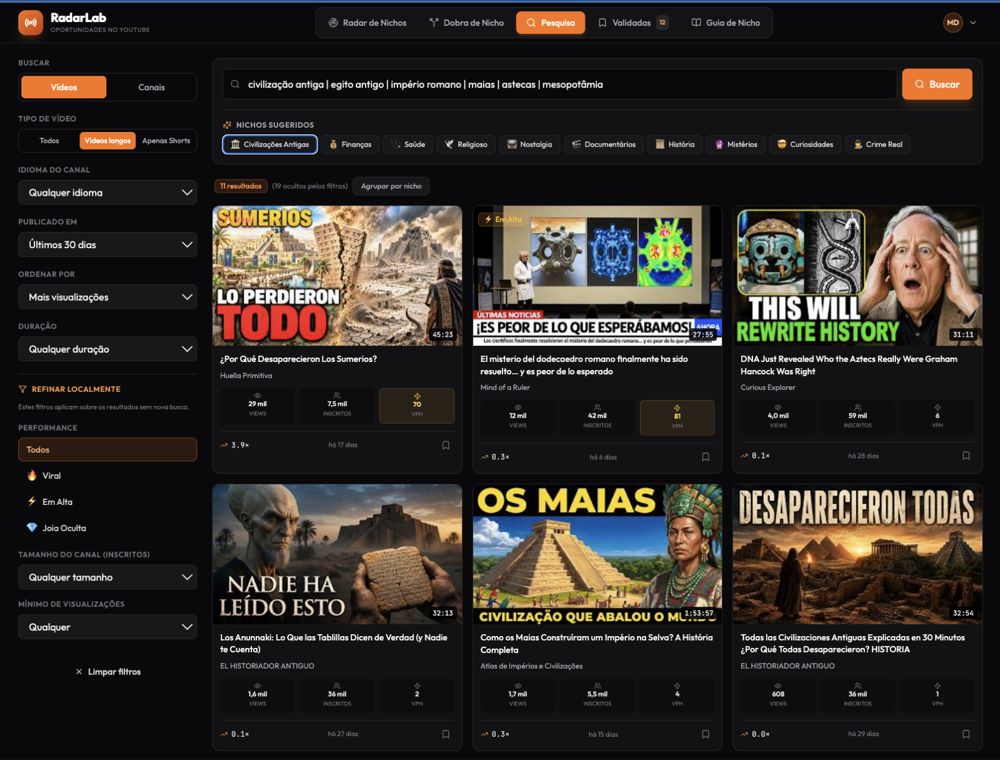
Task: Click the VPH 81 badge on dodecaedro card
Action: coord(677,417)
